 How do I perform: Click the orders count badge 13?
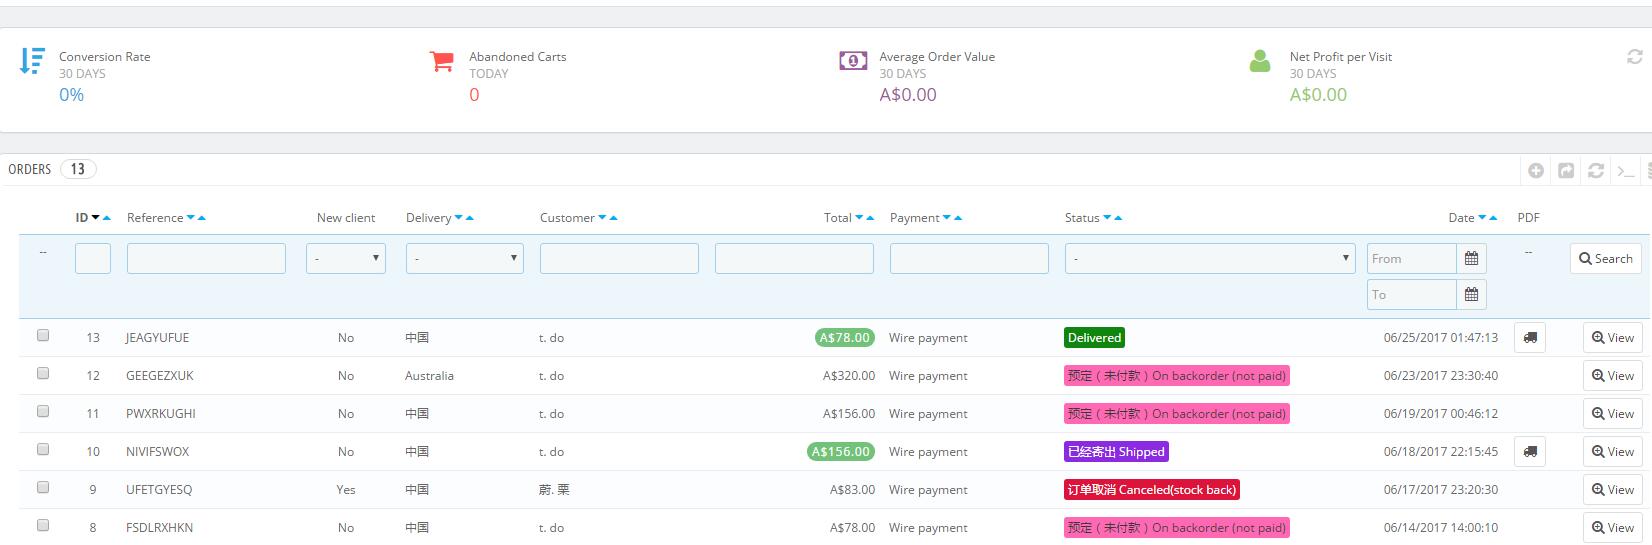(x=78, y=169)
